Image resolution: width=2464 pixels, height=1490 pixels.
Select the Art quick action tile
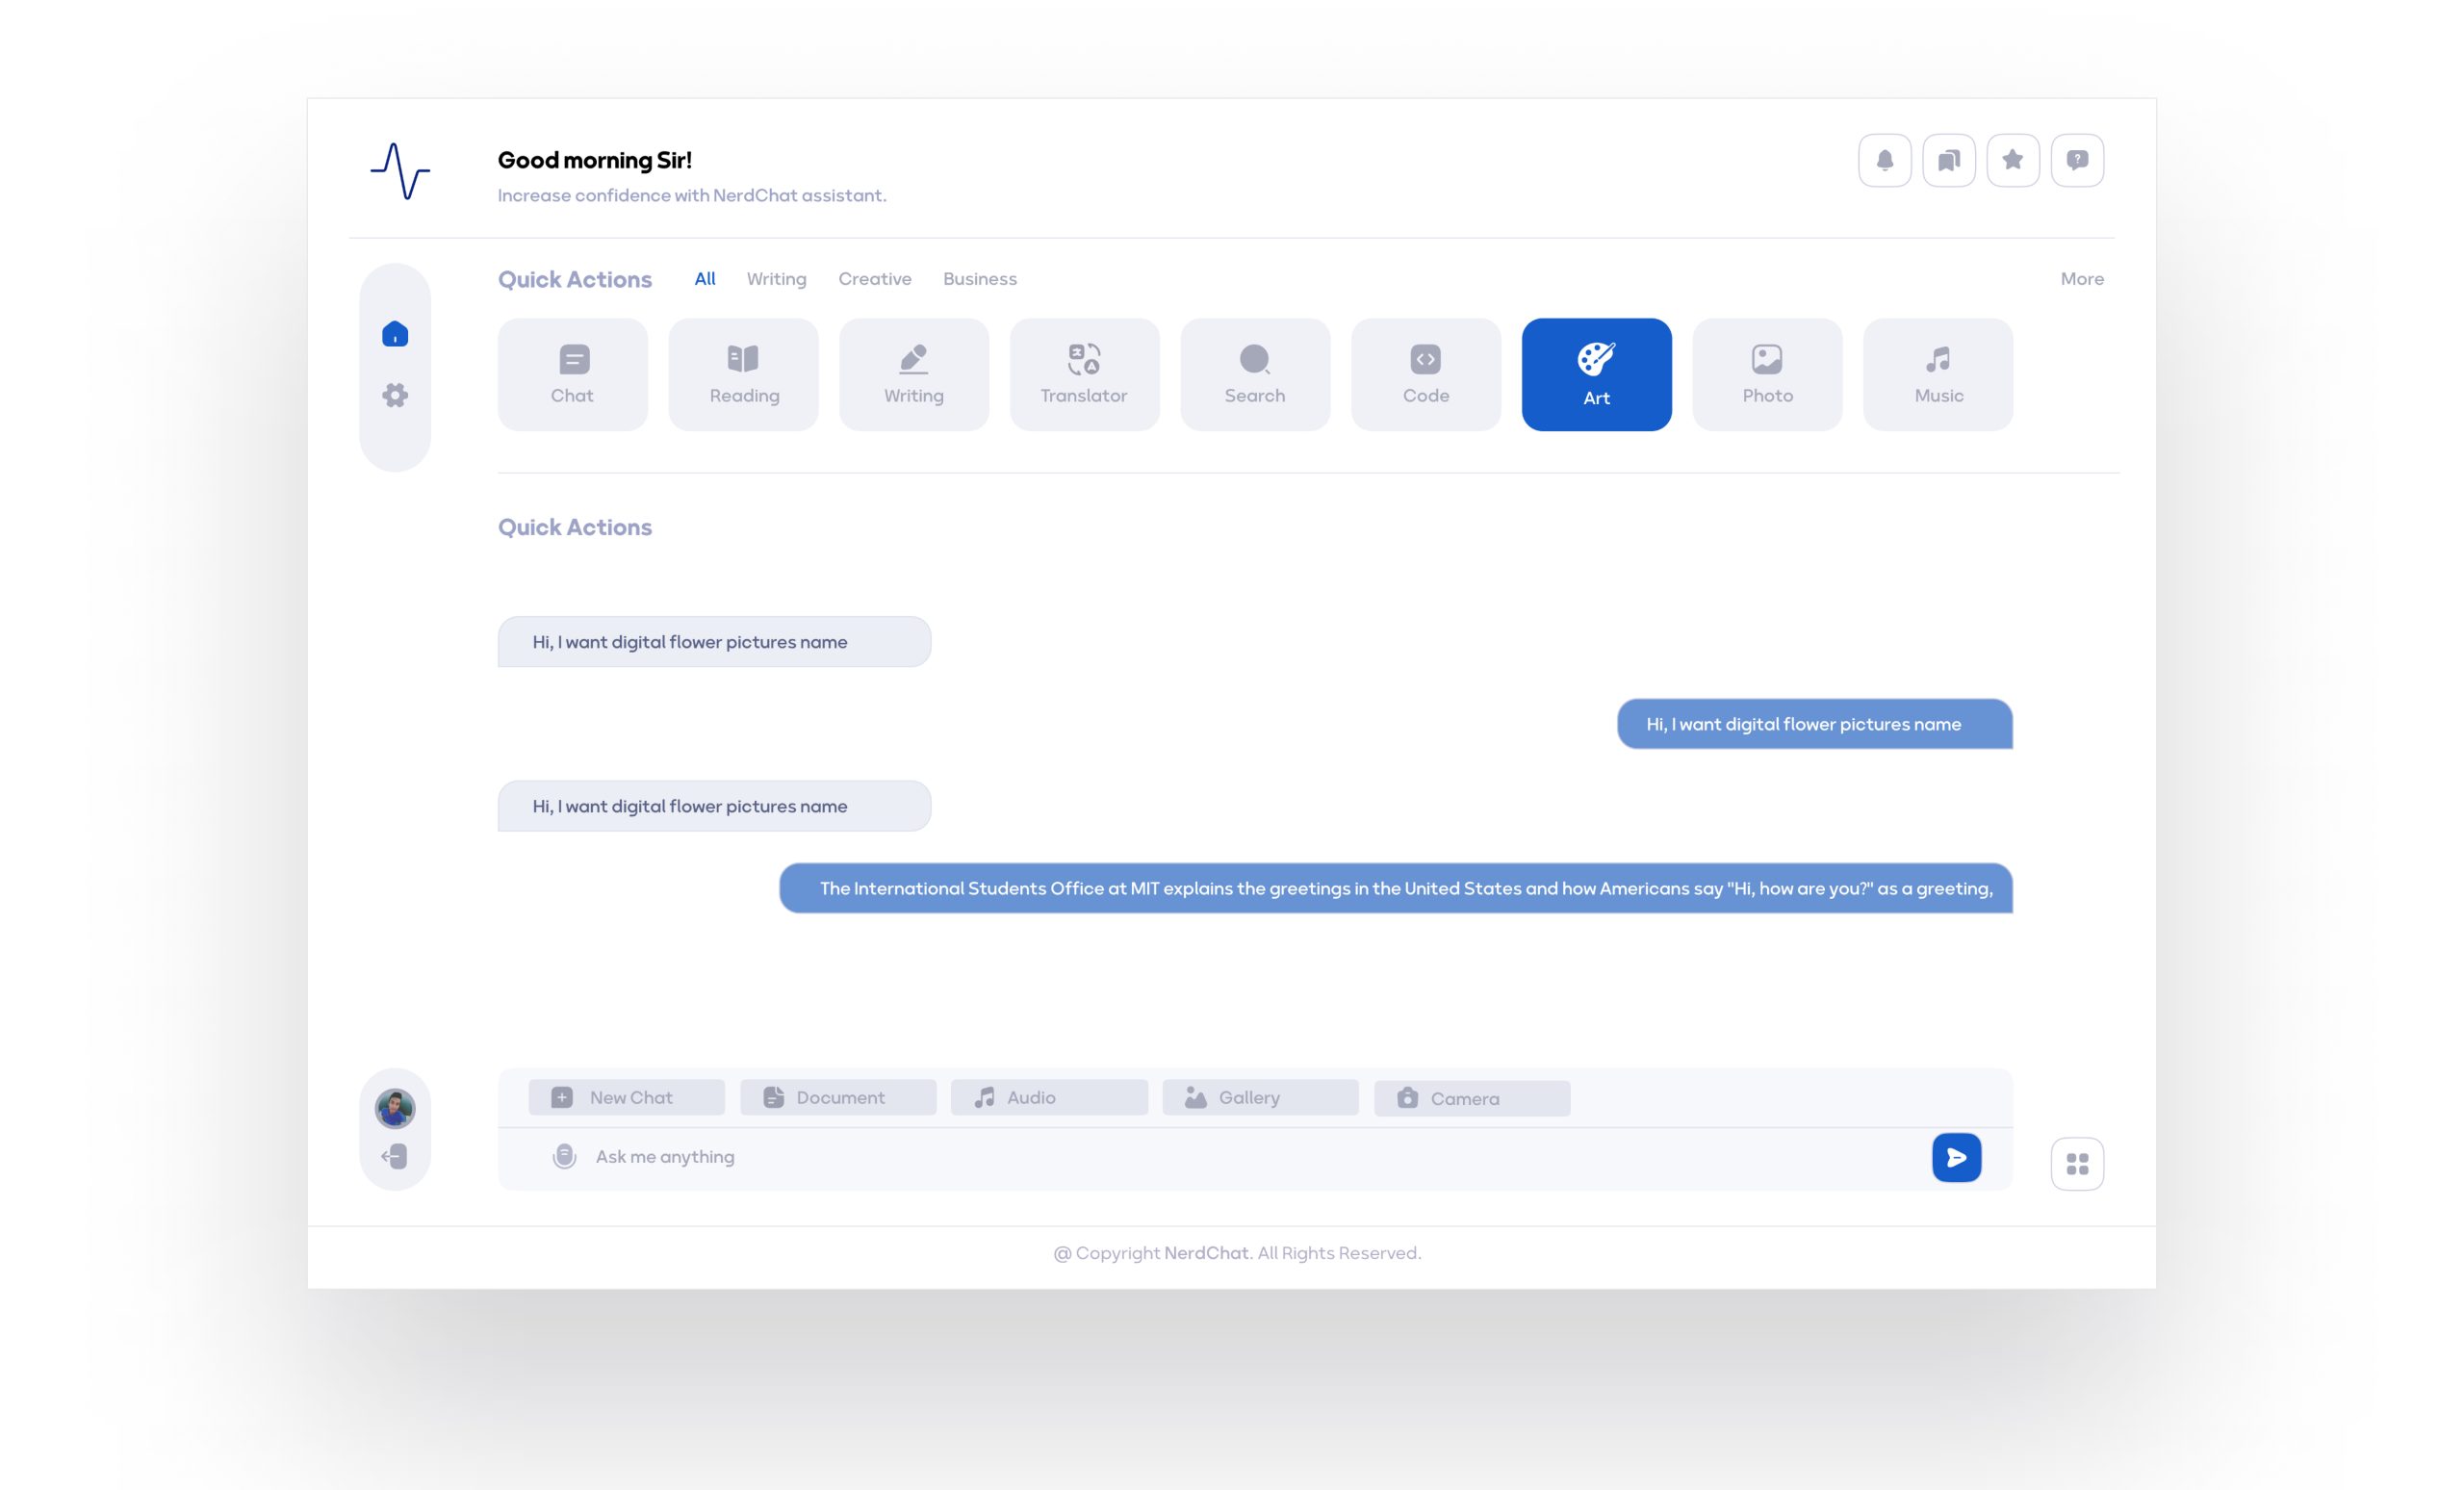coord(1596,375)
